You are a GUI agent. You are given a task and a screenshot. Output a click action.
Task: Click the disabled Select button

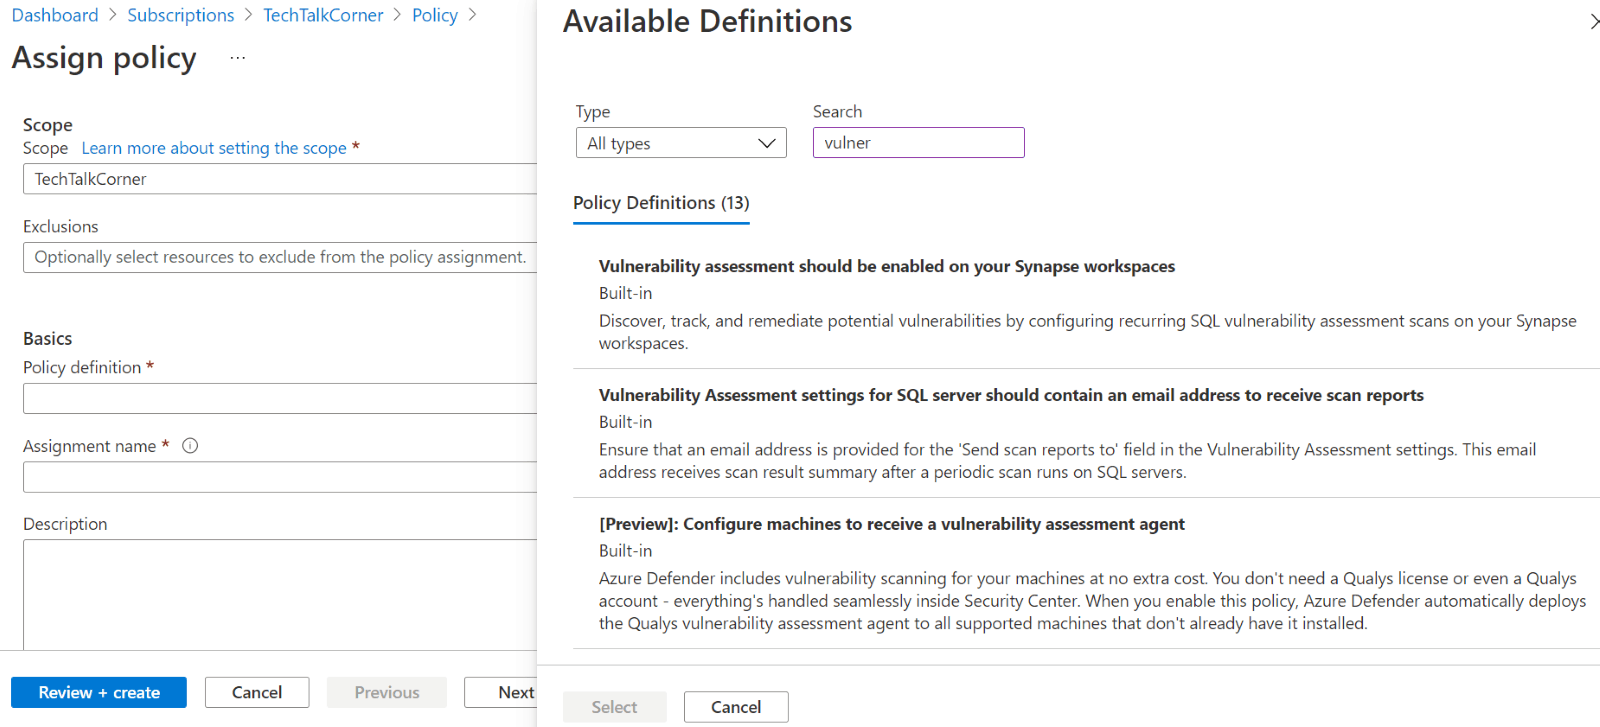pyautogui.click(x=614, y=707)
